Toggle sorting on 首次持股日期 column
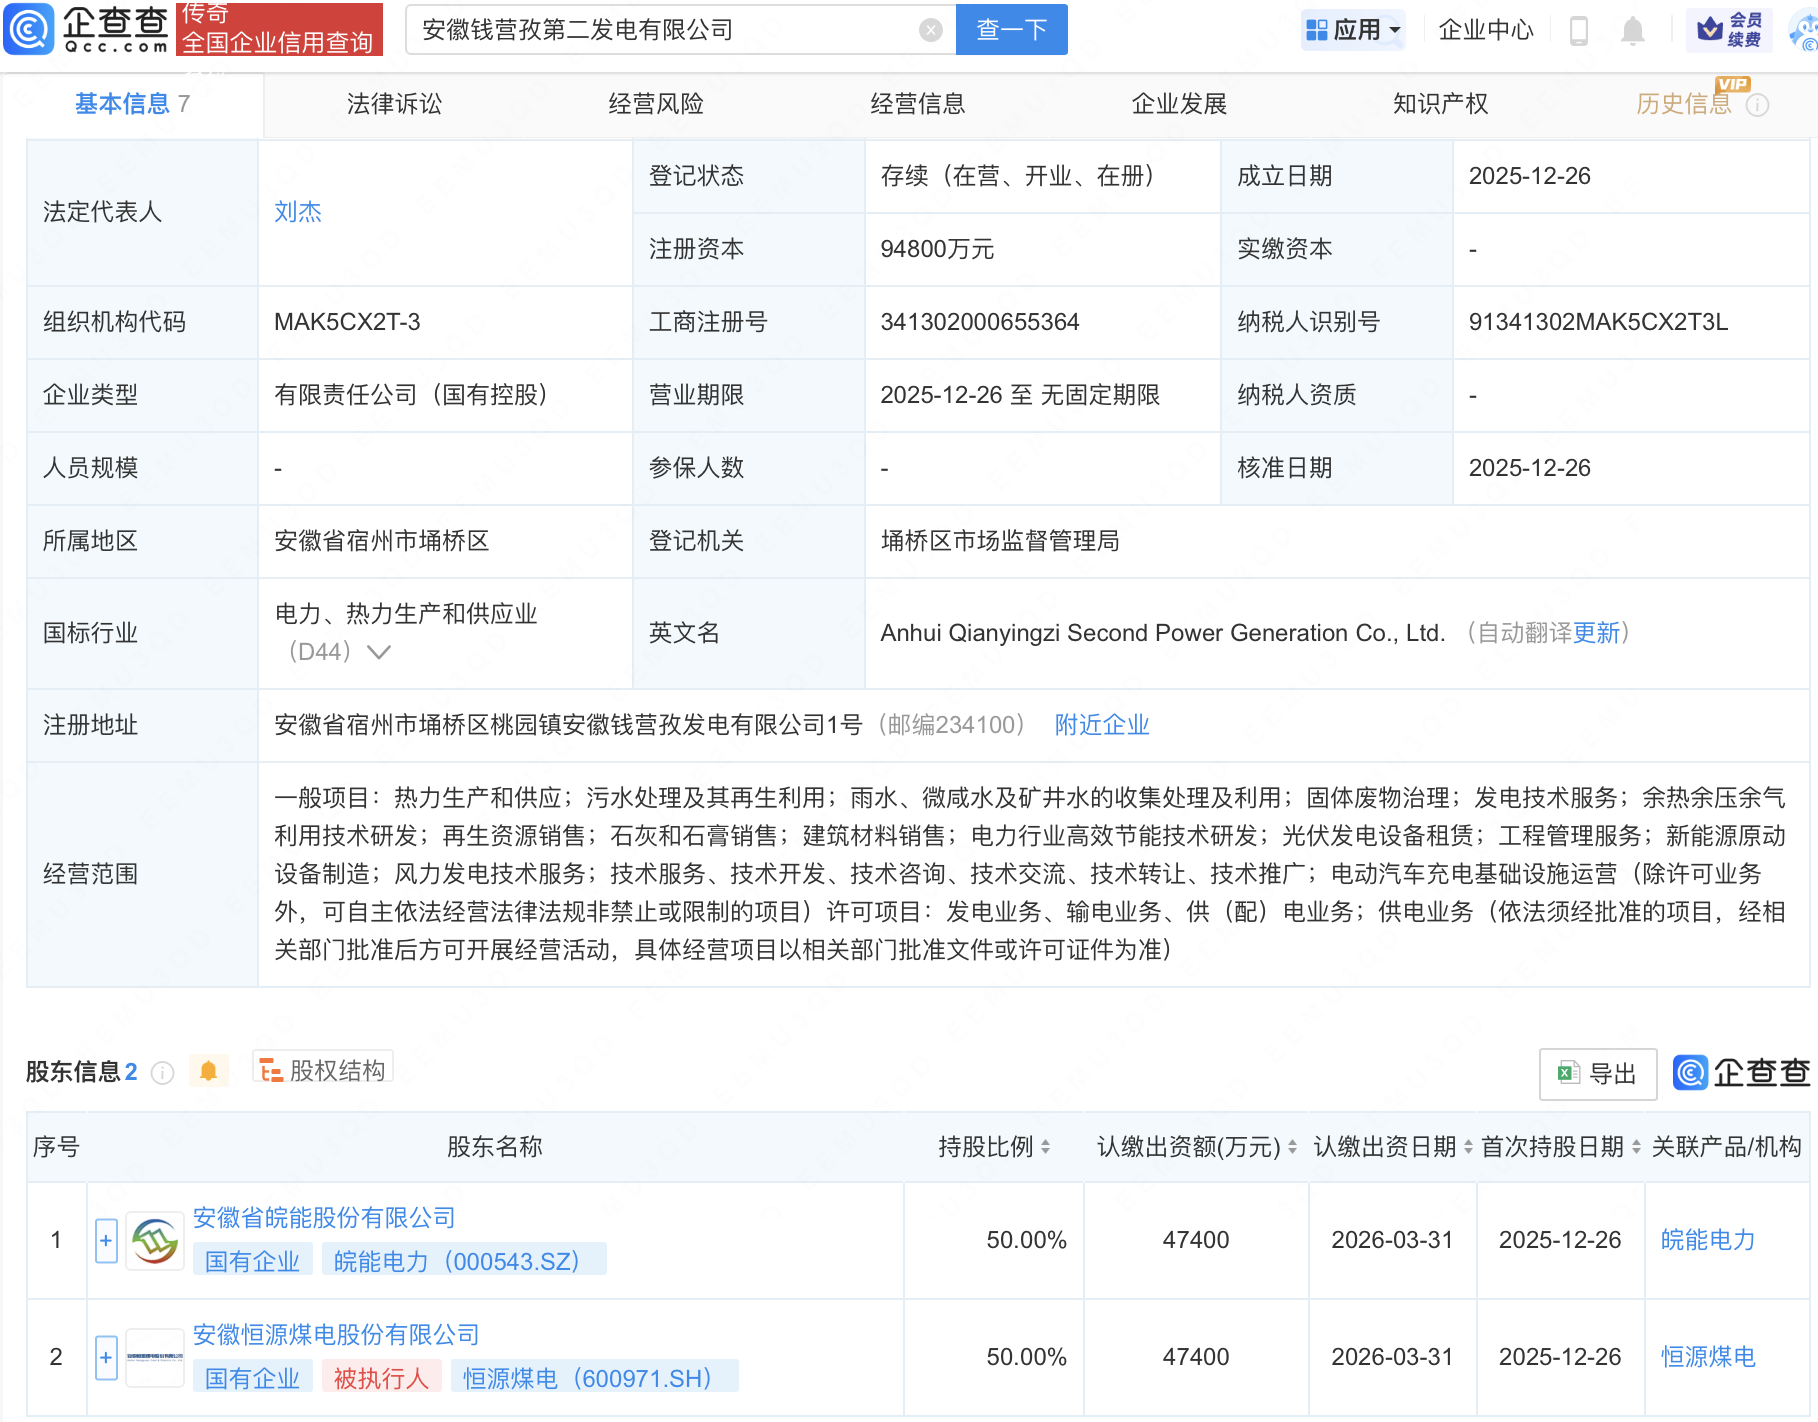This screenshot has height=1422, width=1818. point(1636,1147)
